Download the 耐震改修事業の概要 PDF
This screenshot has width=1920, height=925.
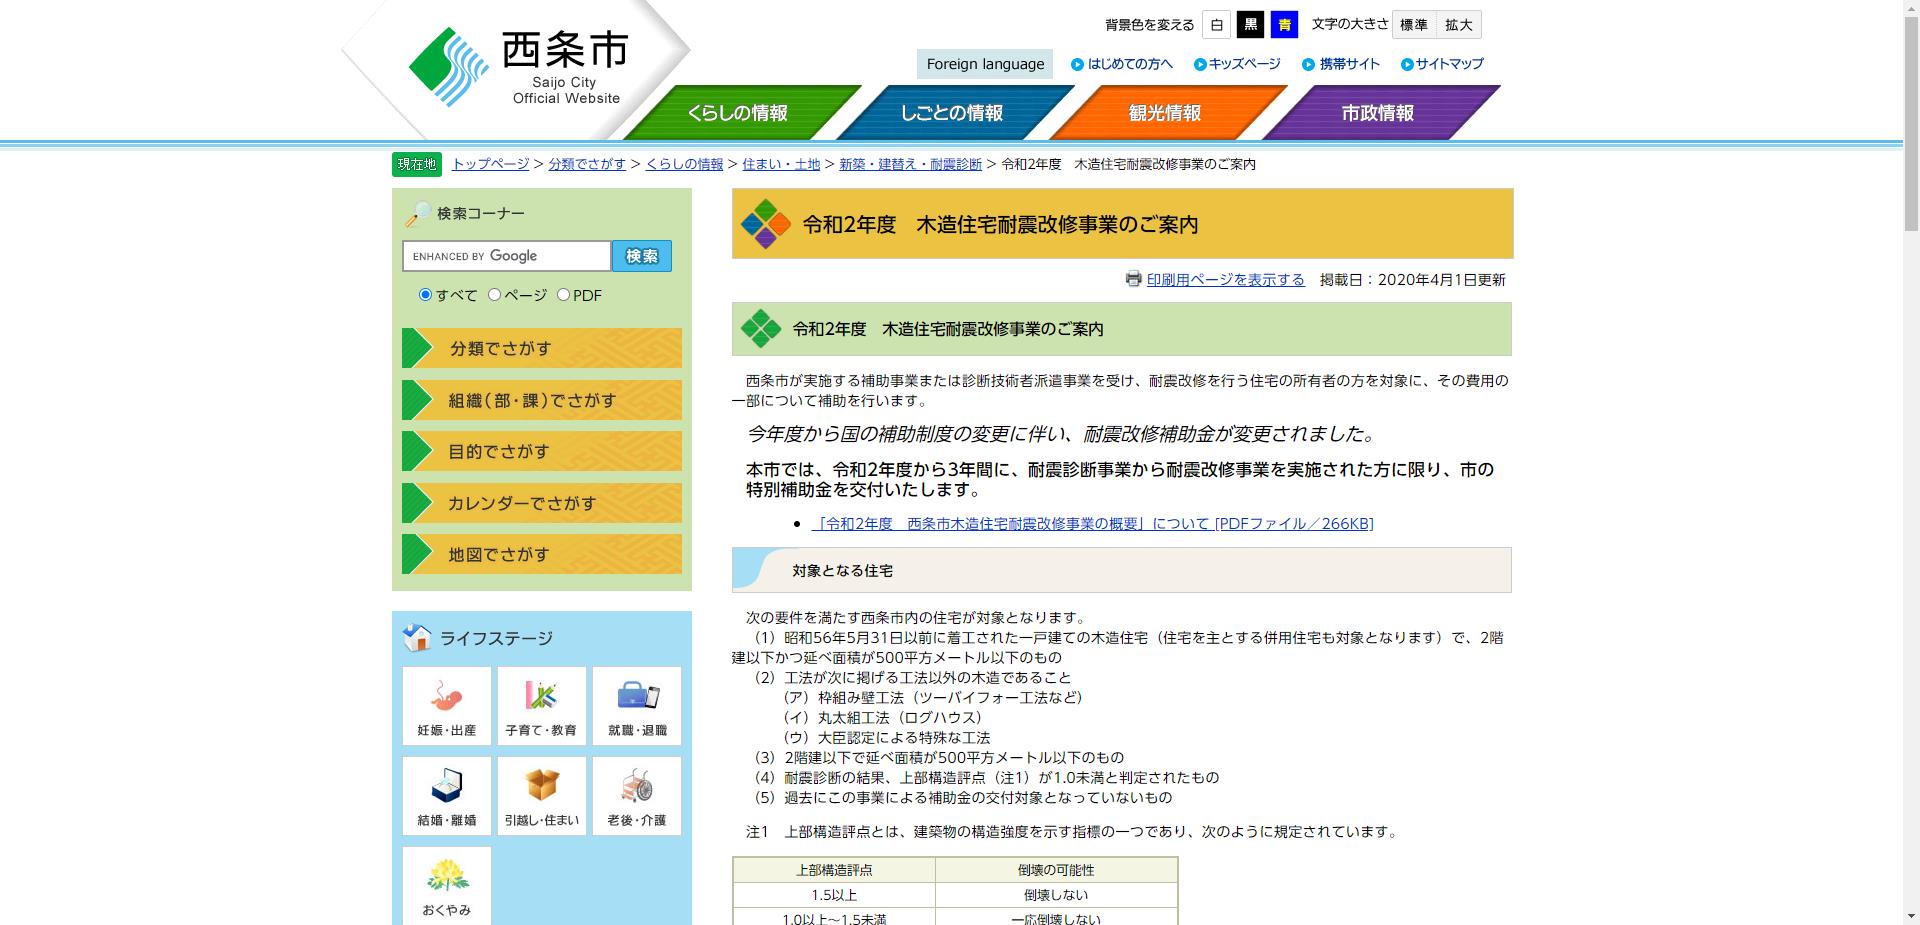point(1093,523)
